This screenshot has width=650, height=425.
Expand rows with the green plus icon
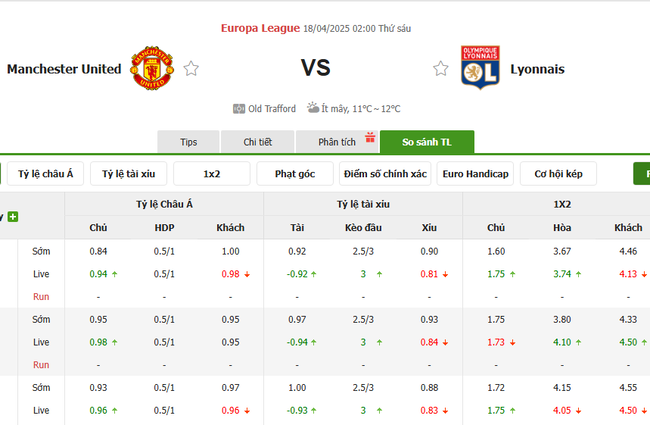(13, 216)
